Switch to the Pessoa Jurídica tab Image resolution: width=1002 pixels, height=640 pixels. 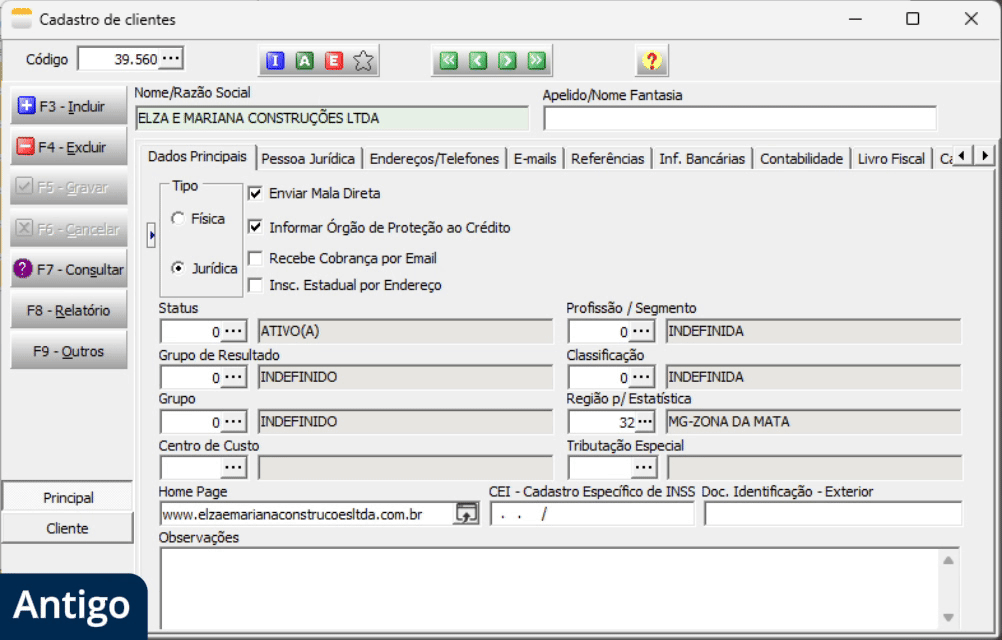pos(308,158)
